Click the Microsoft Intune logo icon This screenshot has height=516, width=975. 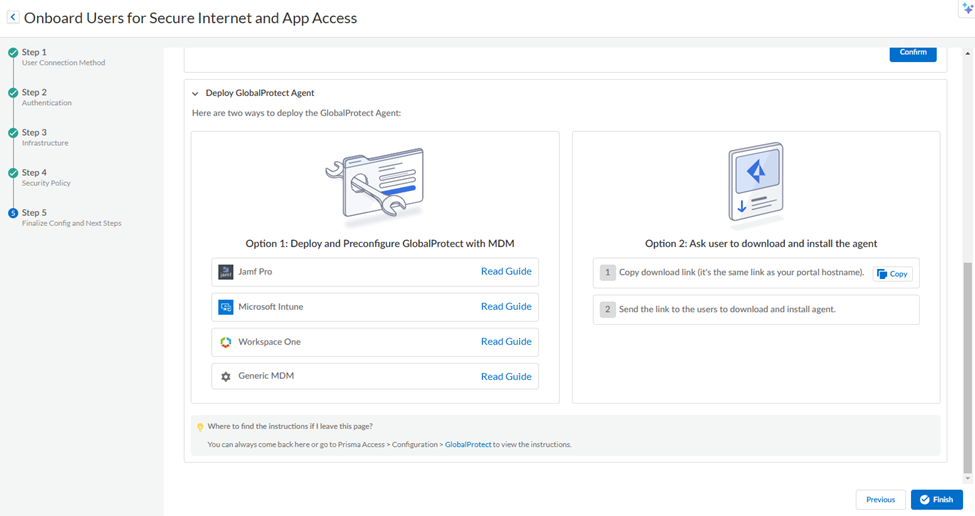tap(226, 307)
